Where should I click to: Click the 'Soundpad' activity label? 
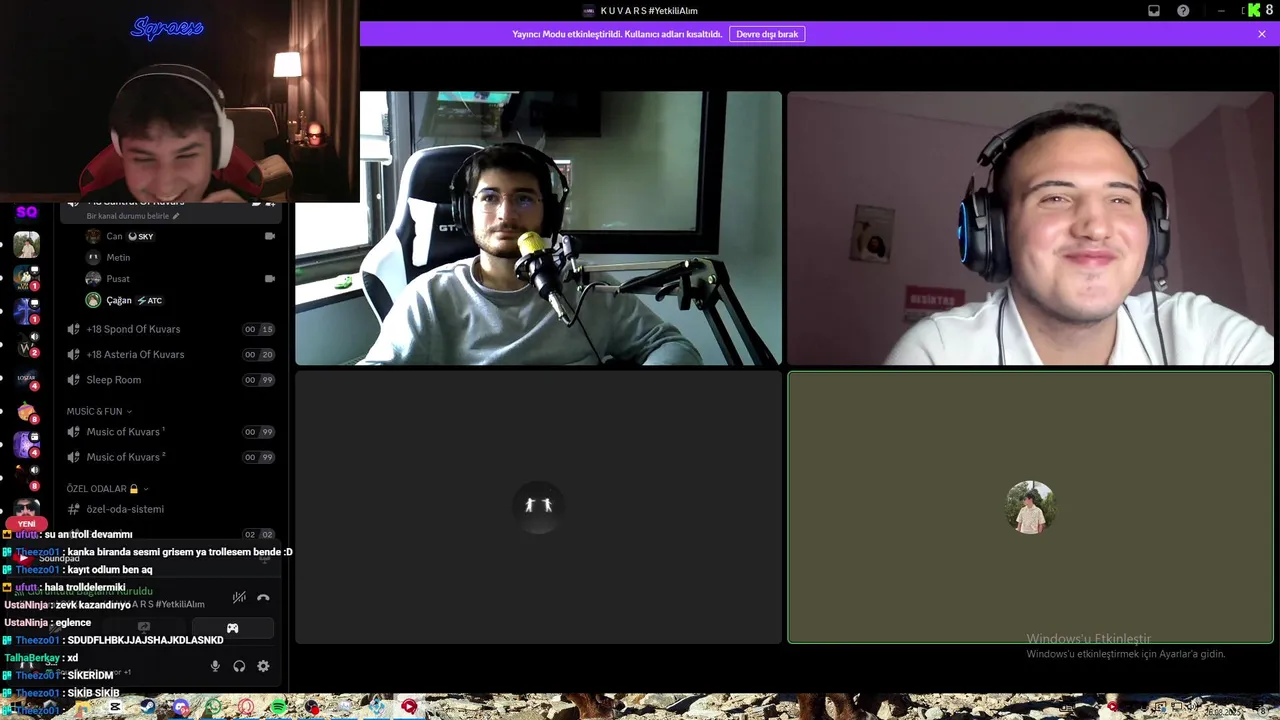(x=59, y=559)
